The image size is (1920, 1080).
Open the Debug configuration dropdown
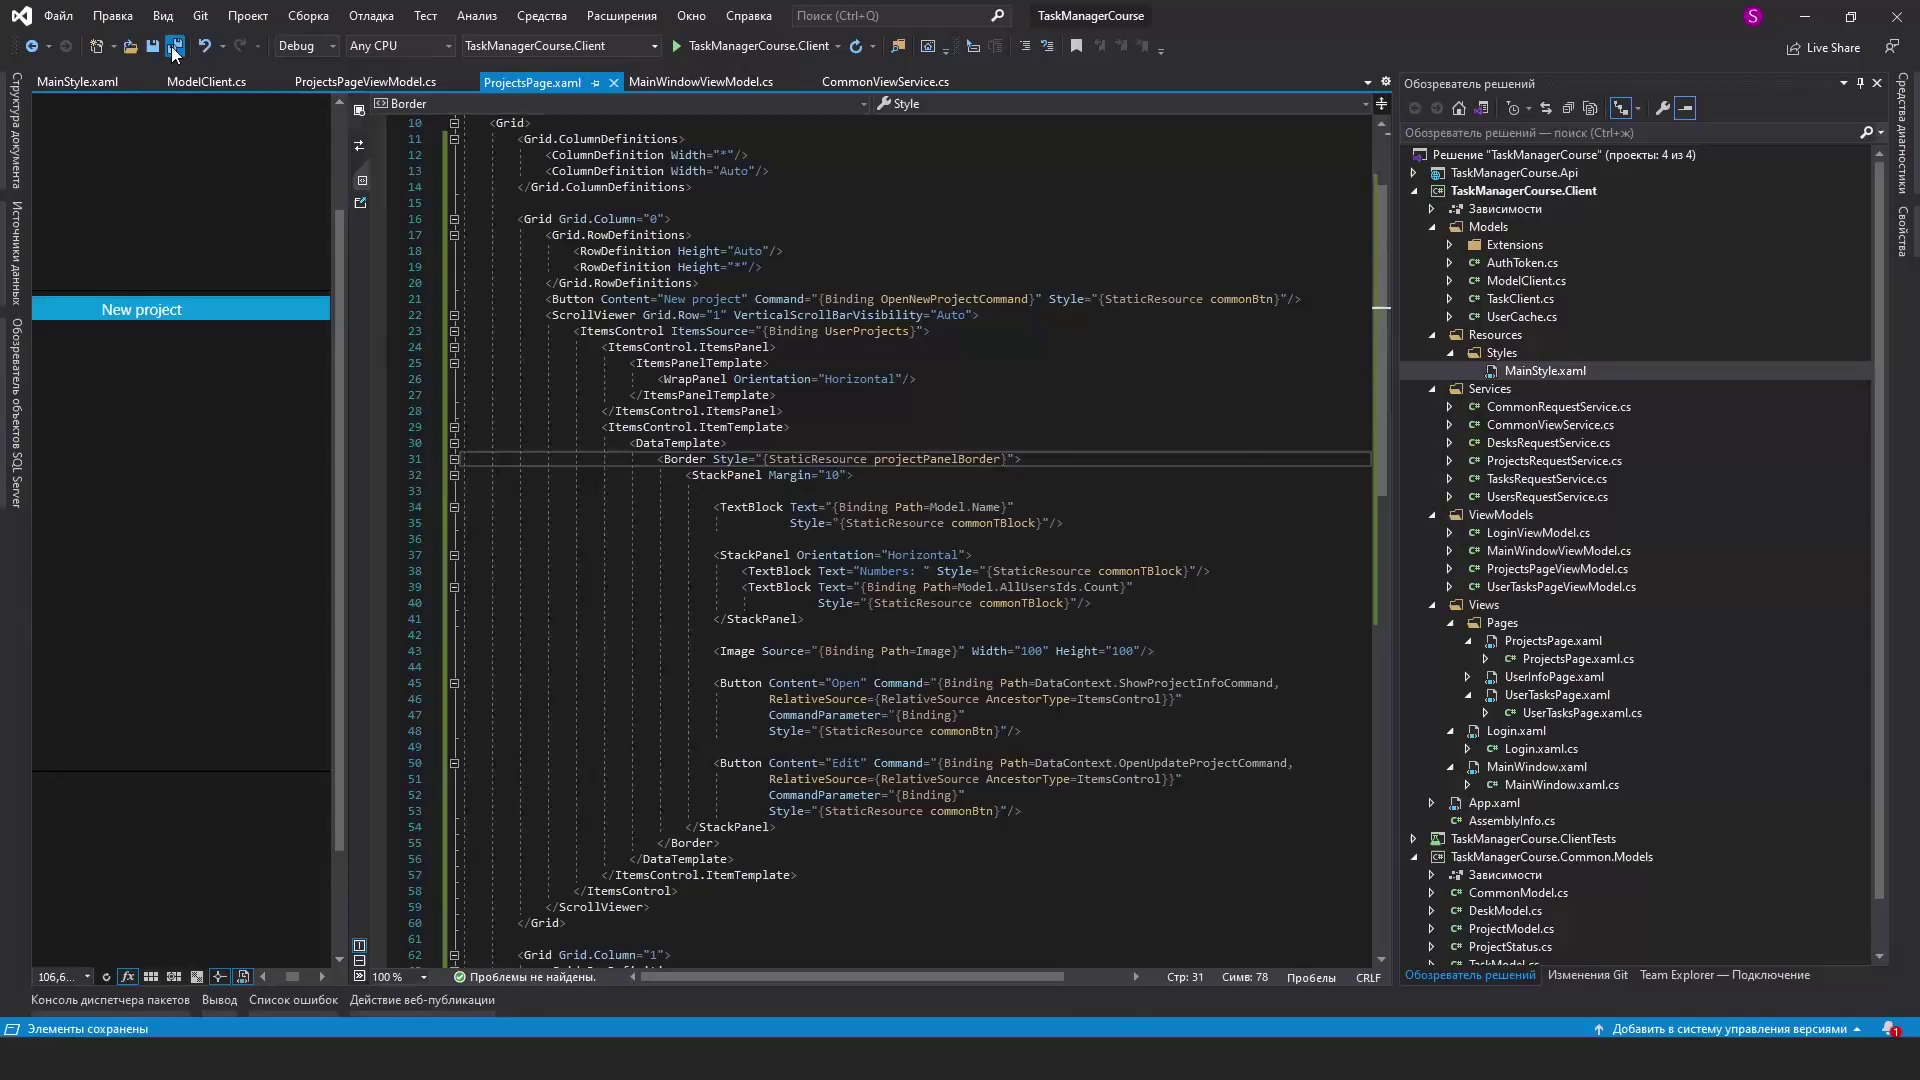[x=307, y=46]
